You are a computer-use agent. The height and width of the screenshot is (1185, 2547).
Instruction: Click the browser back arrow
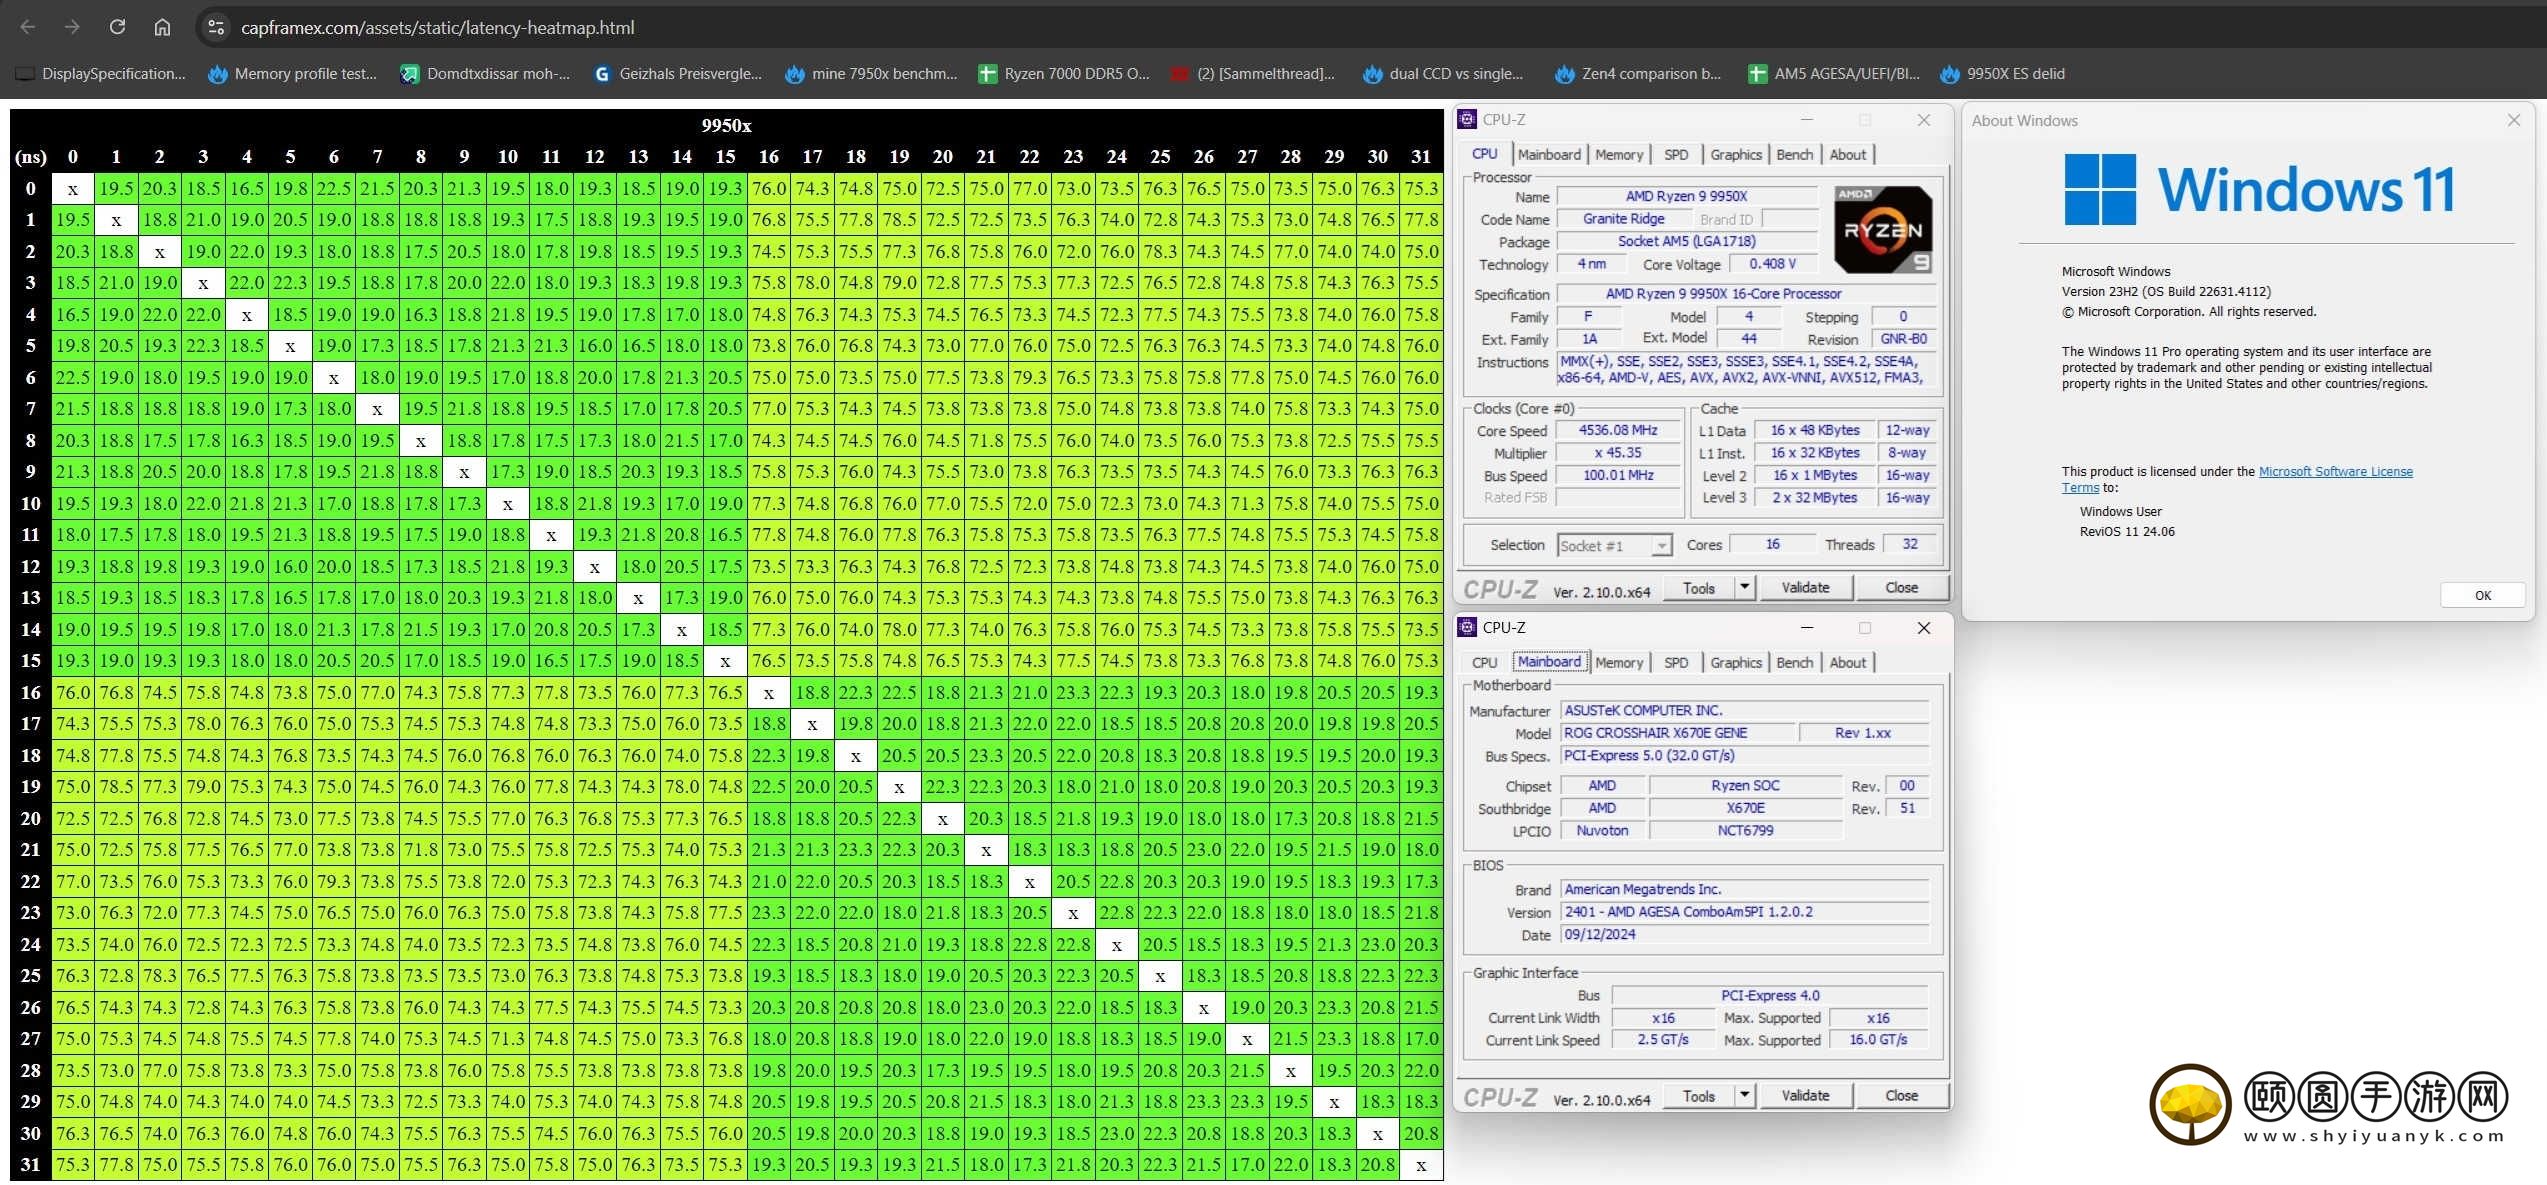click(x=28, y=27)
